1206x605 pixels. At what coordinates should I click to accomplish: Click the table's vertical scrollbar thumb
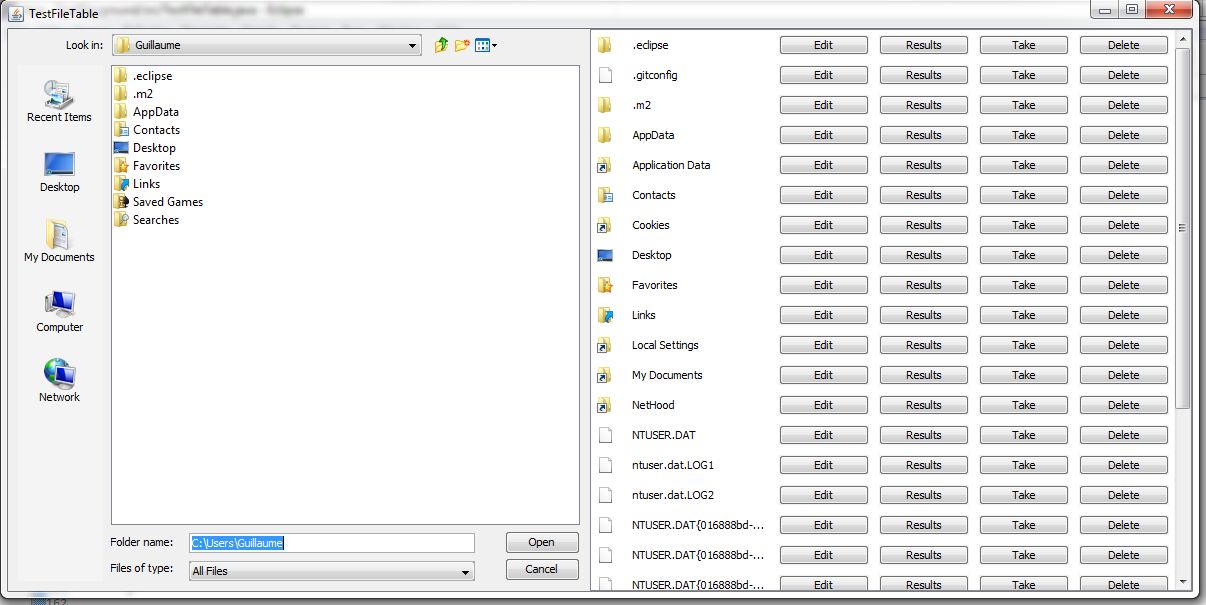tap(1183, 228)
